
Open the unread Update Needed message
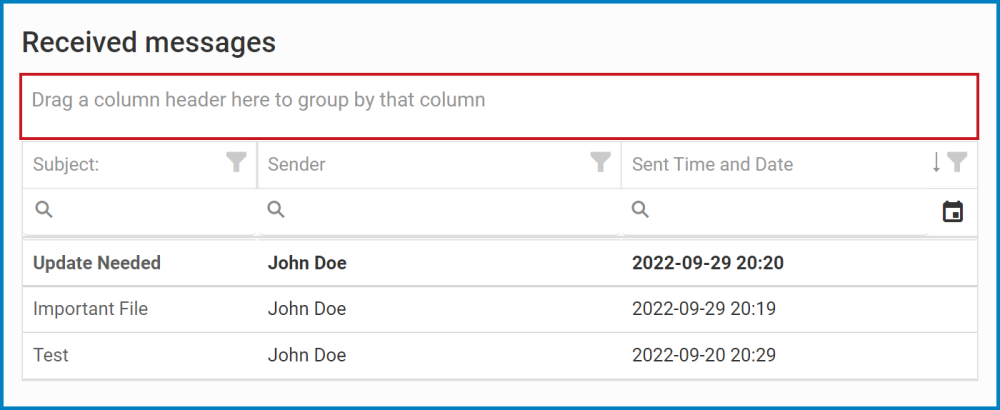pos(499,263)
